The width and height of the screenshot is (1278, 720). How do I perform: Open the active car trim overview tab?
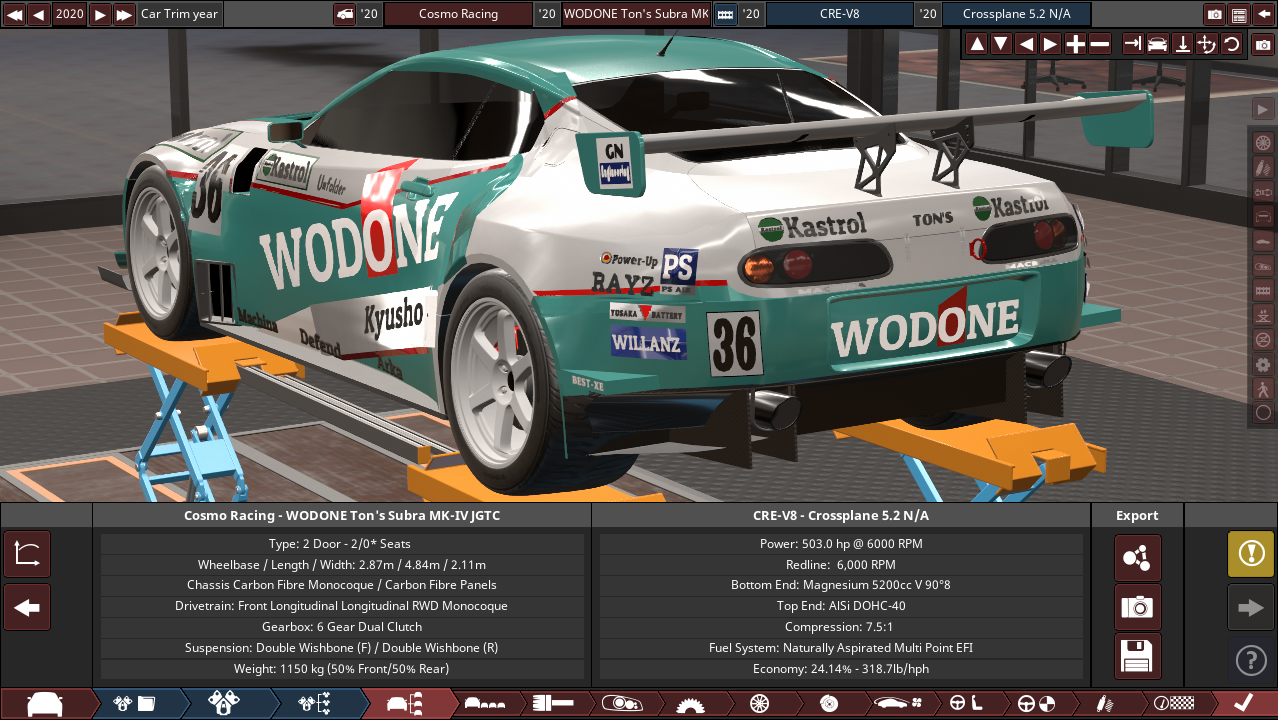[406, 704]
